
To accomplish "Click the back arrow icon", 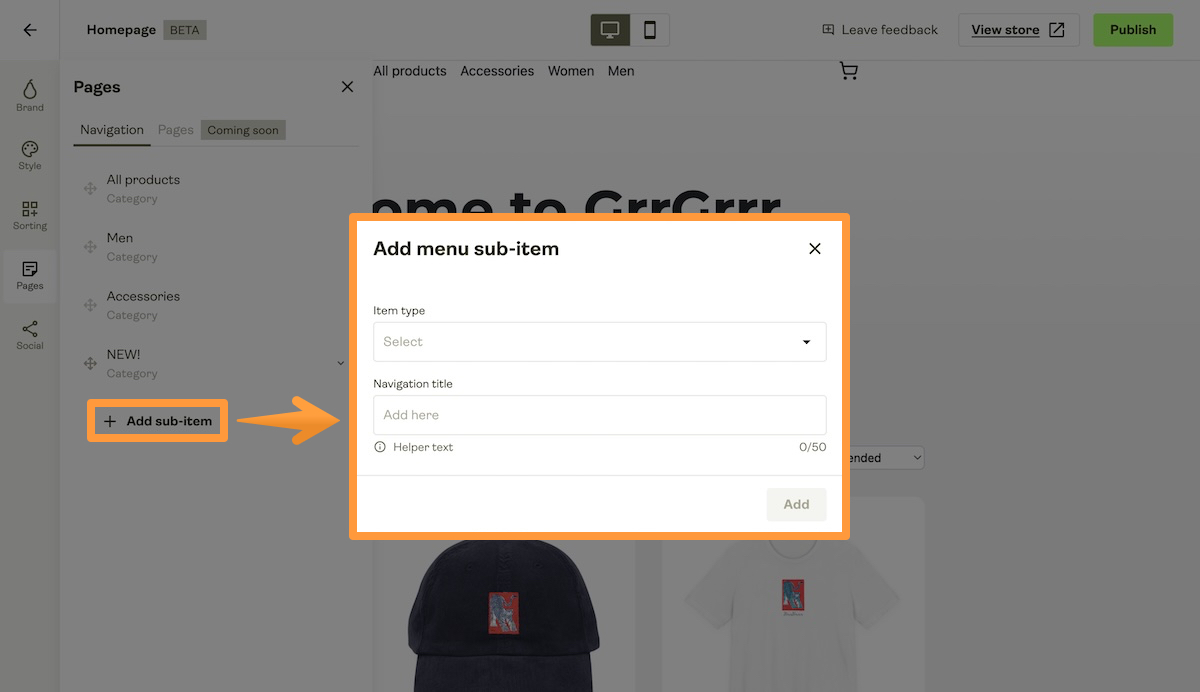I will 30,30.
